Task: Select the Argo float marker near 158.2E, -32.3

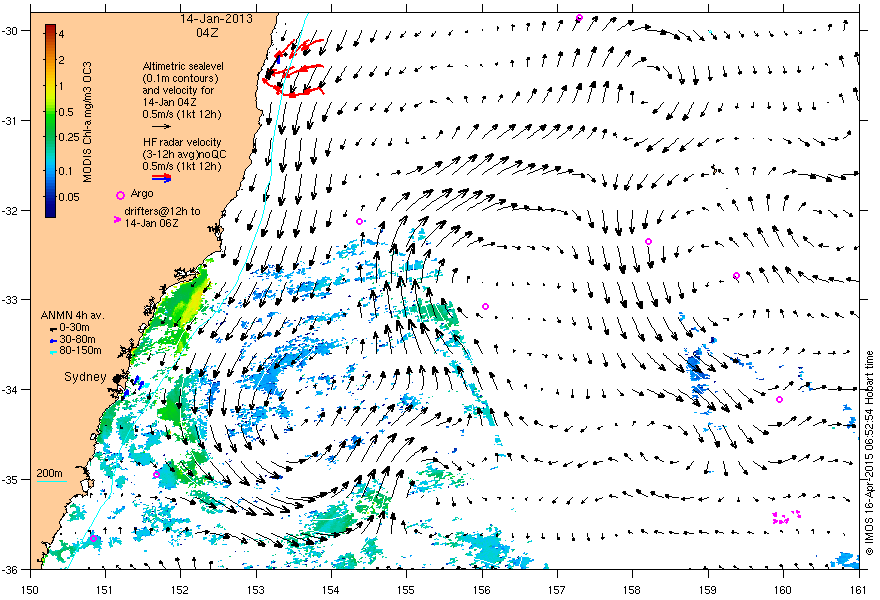Action: tap(648, 241)
